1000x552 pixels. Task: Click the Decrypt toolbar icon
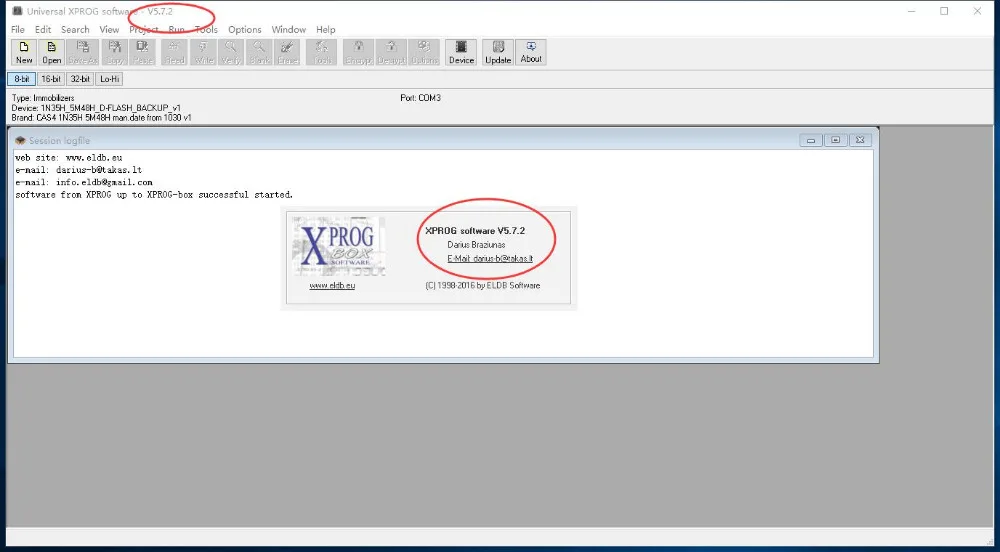[x=392, y=52]
